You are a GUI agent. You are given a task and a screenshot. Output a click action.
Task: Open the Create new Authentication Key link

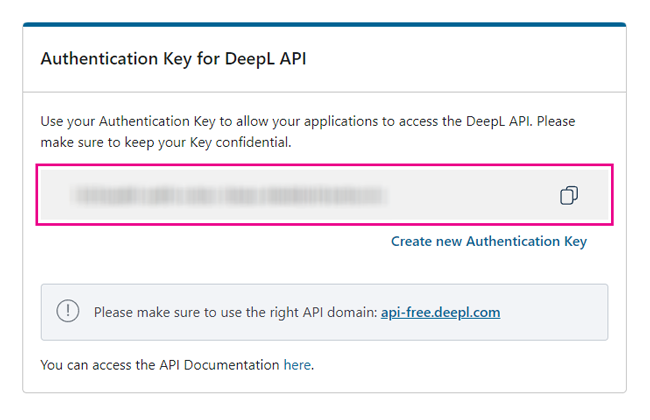click(488, 241)
